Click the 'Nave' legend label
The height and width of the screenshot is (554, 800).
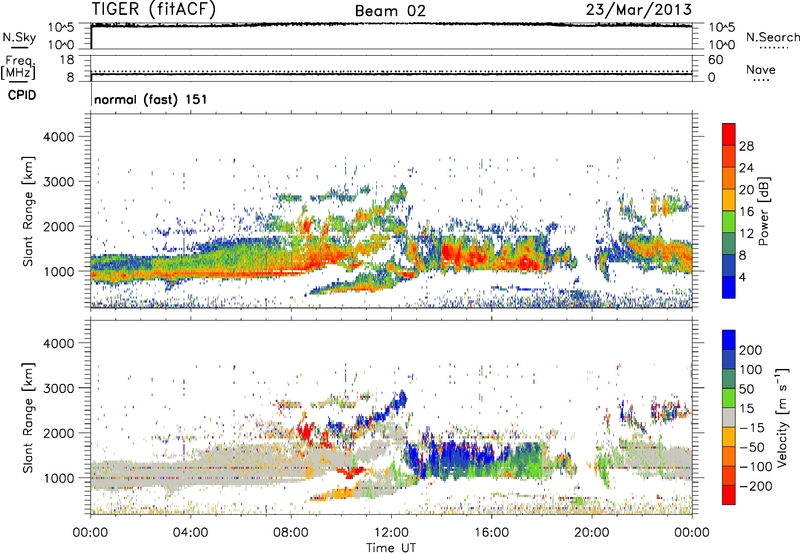[x=761, y=69]
